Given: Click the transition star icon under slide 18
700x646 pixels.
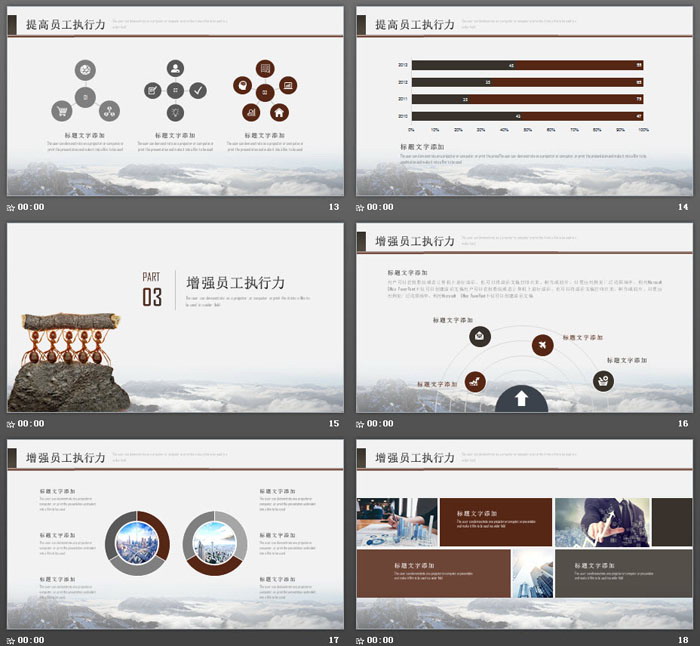Looking at the screenshot, I should (x=360, y=639).
